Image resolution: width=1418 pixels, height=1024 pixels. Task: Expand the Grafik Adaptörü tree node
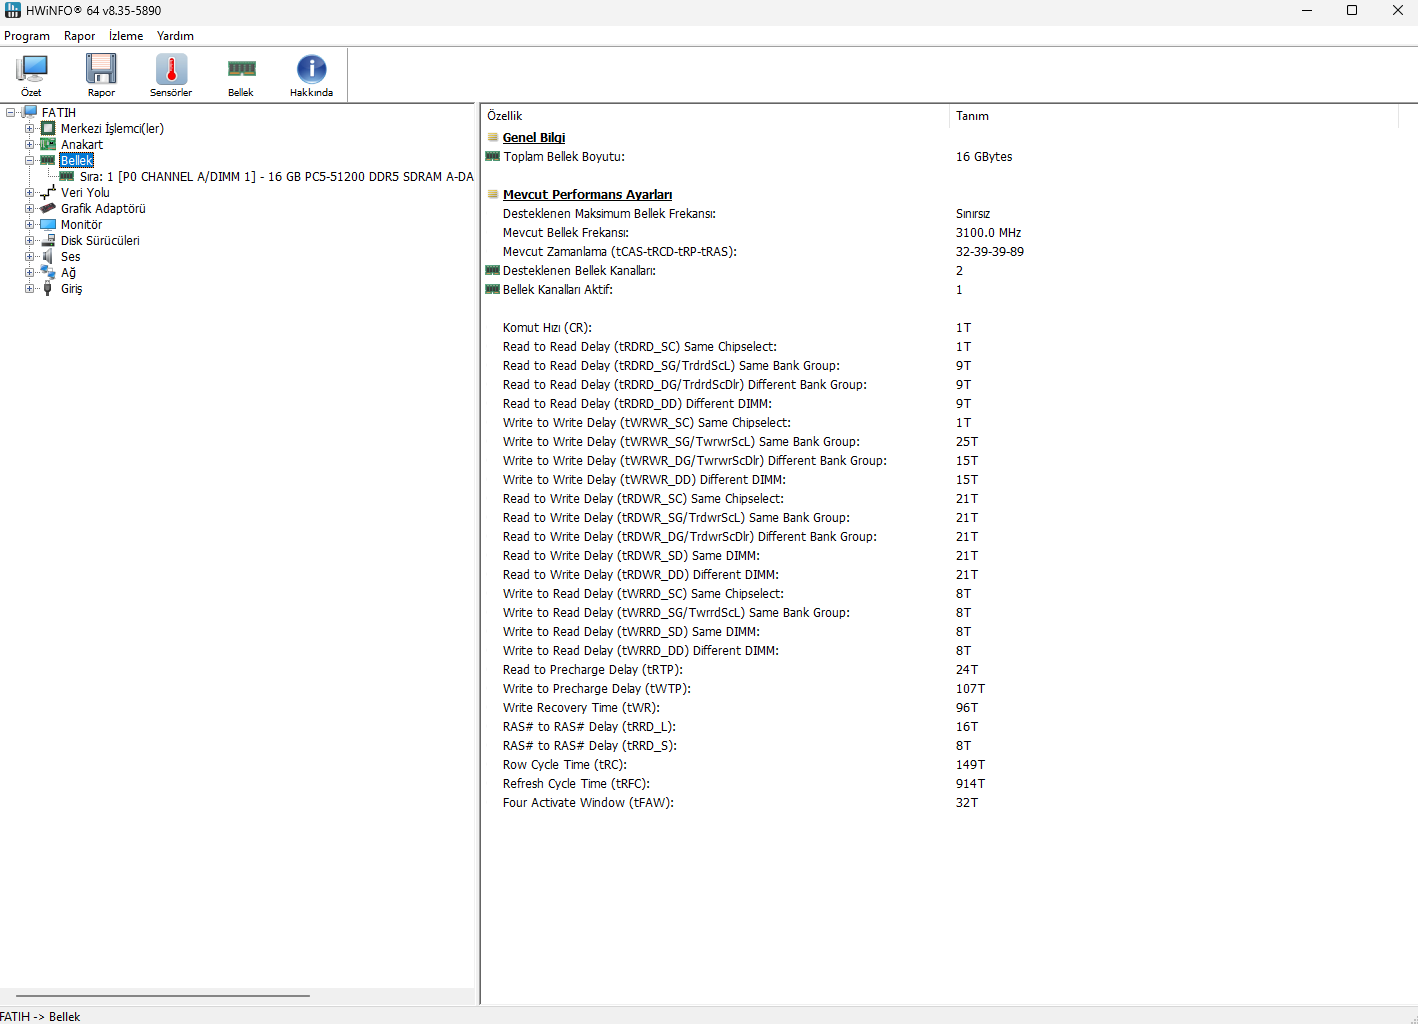29,208
